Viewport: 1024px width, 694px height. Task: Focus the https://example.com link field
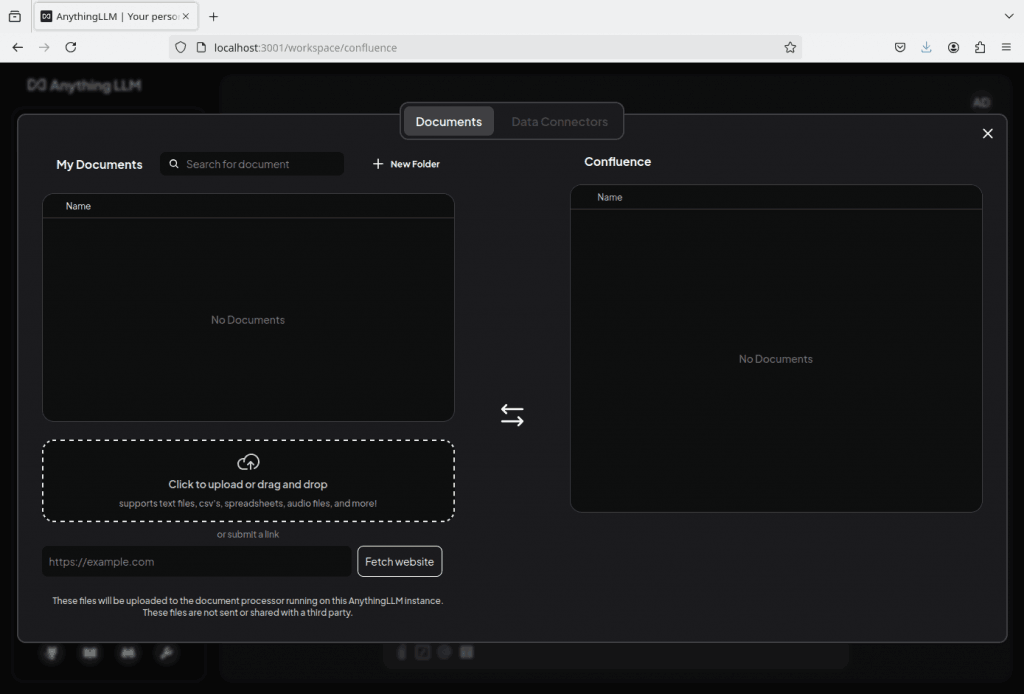[197, 561]
